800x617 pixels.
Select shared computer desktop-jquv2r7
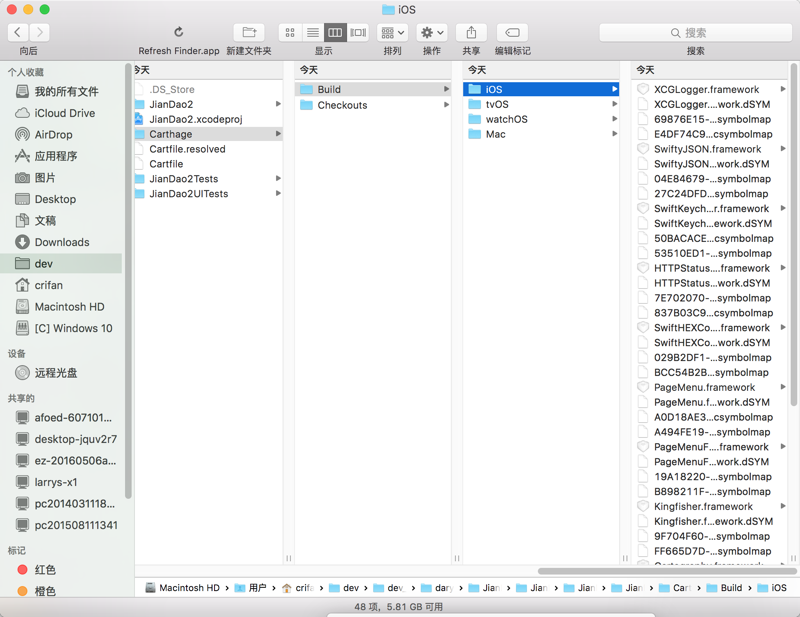[61, 439]
